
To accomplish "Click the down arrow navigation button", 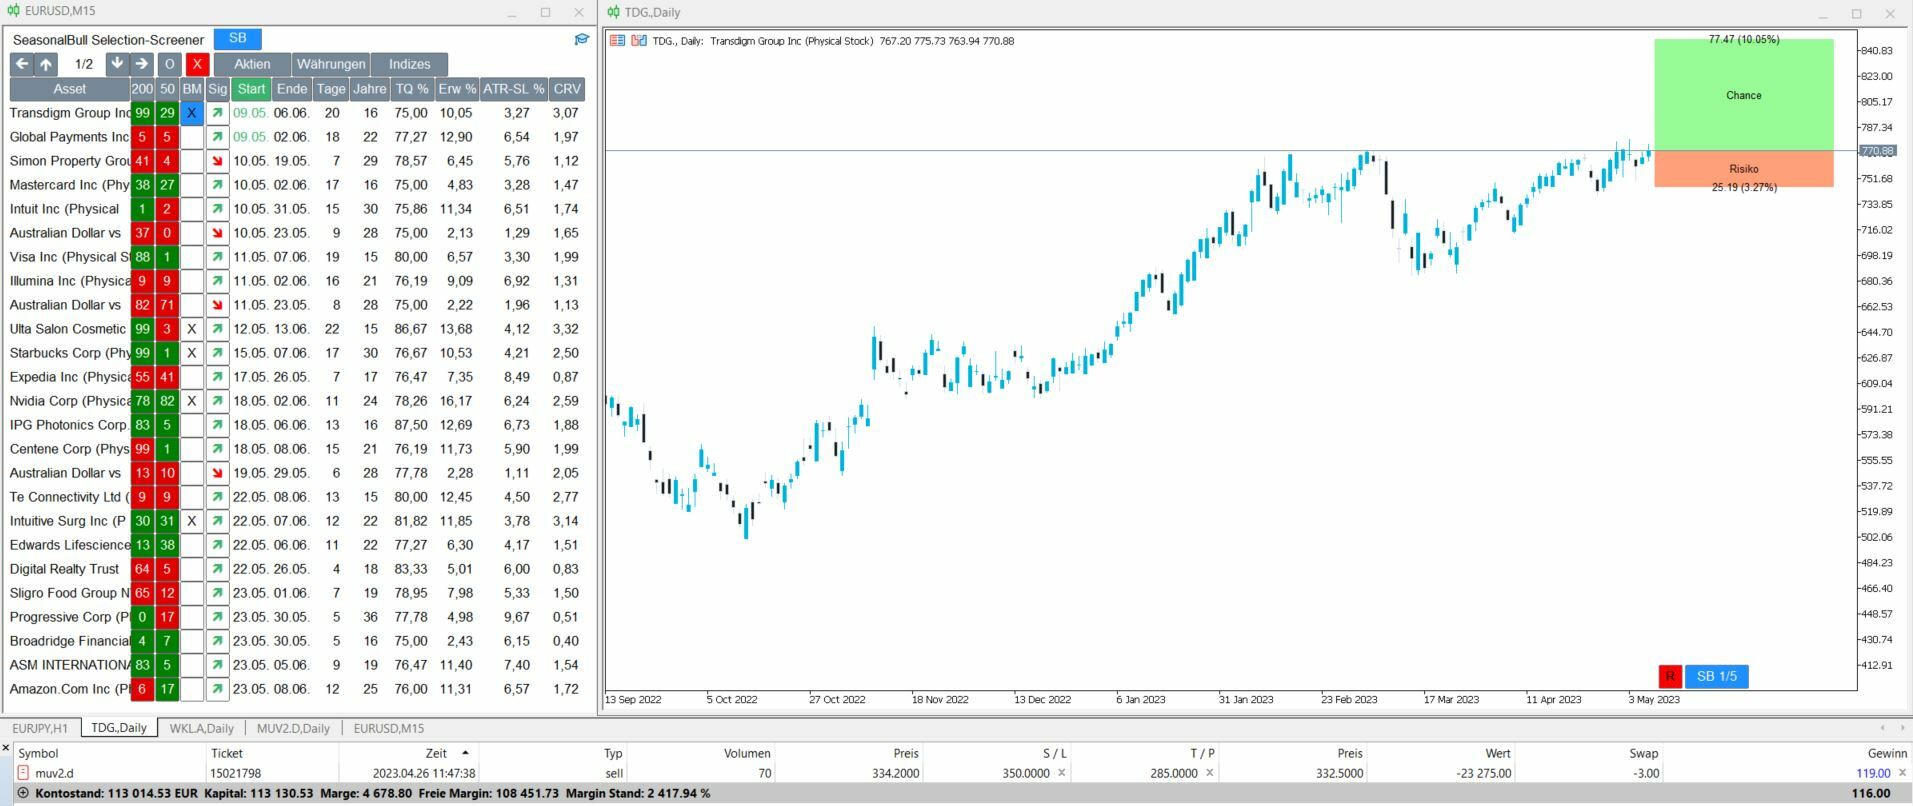I will [x=117, y=64].
